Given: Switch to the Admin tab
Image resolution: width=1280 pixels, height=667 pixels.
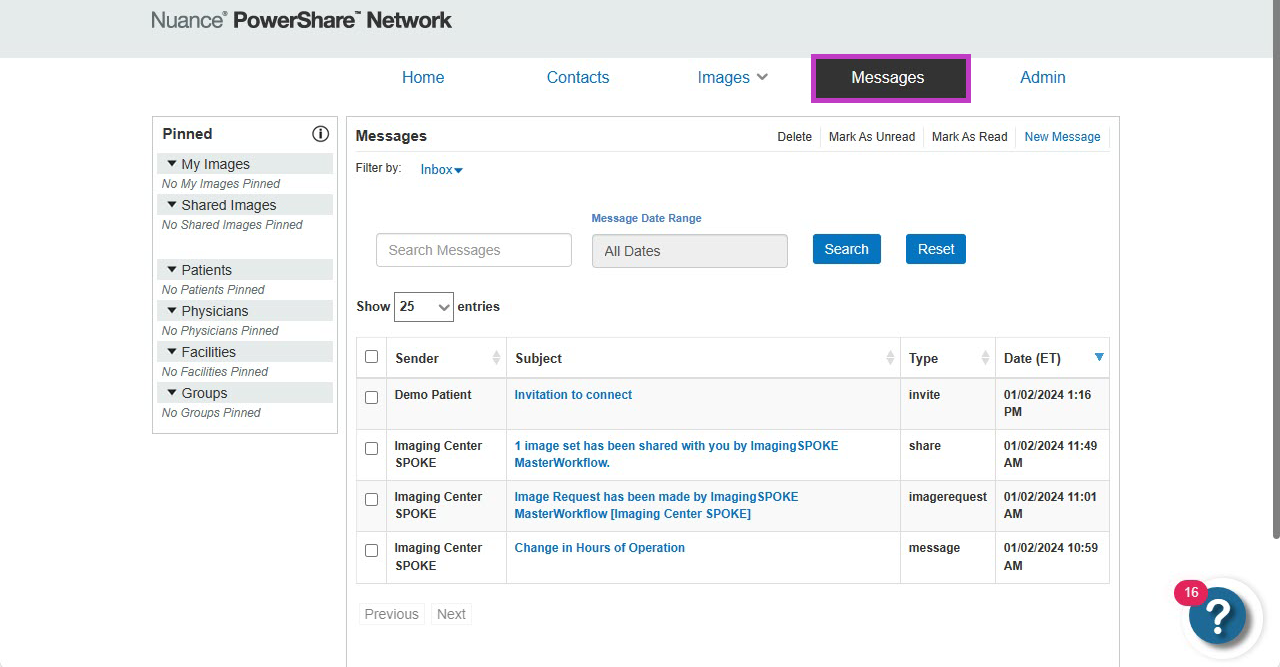Looking at the screenshot, I should (1043, 78).
